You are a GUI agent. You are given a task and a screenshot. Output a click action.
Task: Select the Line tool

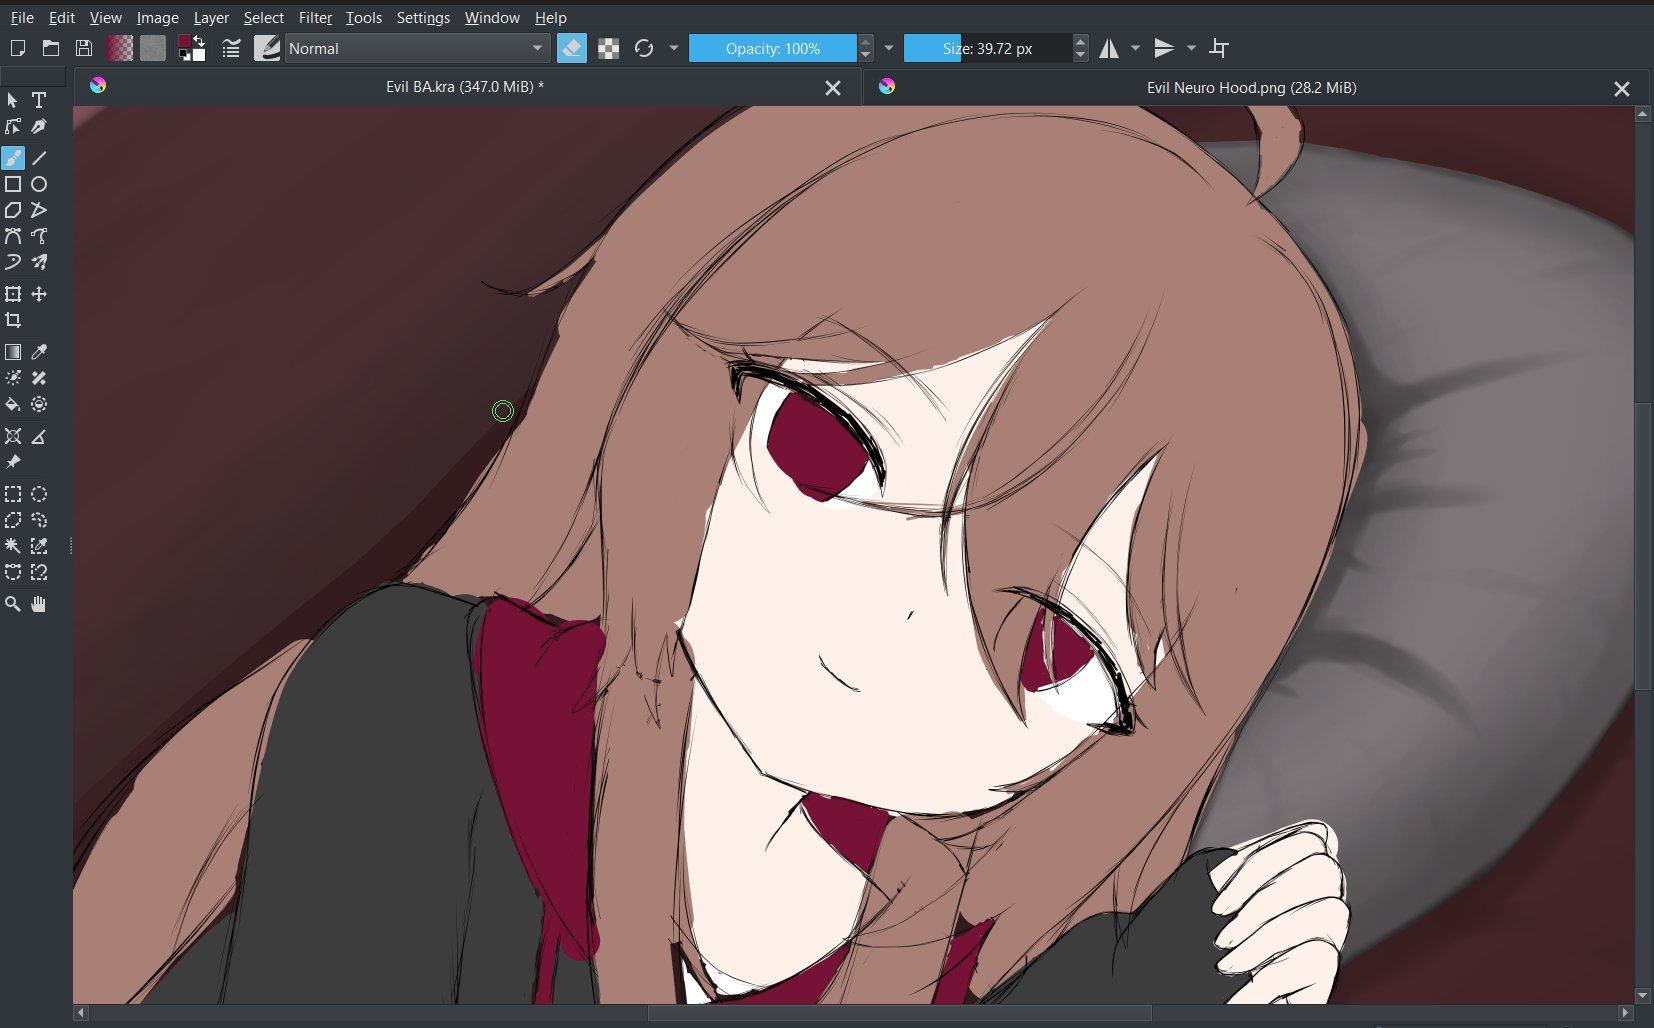coord(39,158)
